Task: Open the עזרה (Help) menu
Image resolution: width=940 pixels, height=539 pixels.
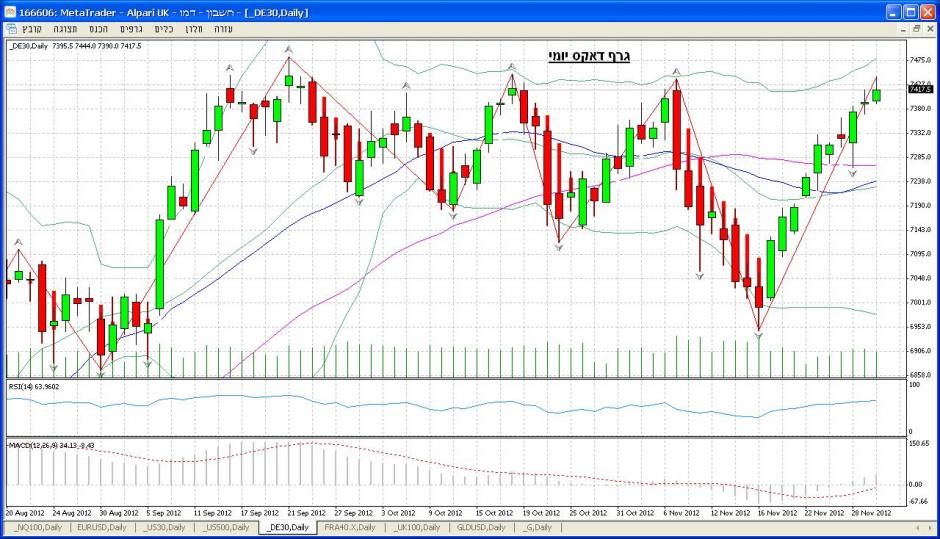Action: pyautogui.click(x=224, y=29)
